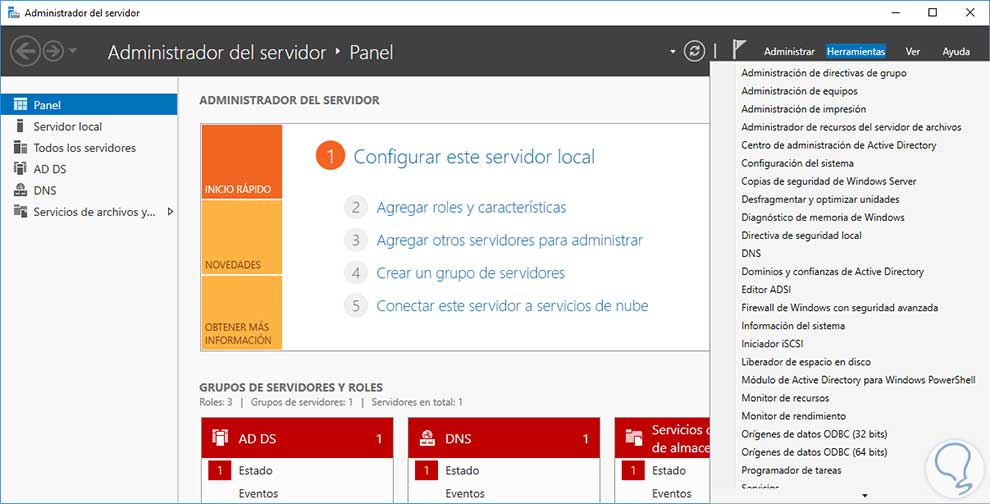The image size is (990, 504).
Task: Open the Ayuda menu
Action: tap(956, 52)
